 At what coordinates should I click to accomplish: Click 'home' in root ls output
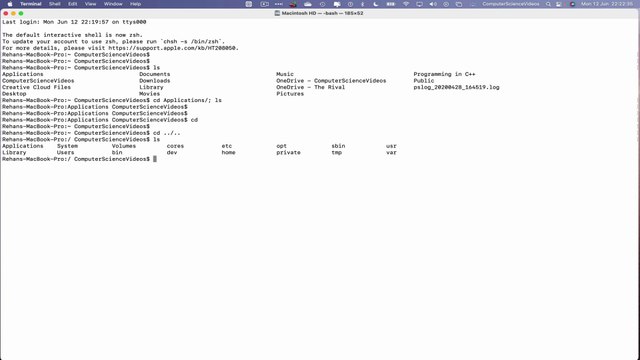coord(228,153)
